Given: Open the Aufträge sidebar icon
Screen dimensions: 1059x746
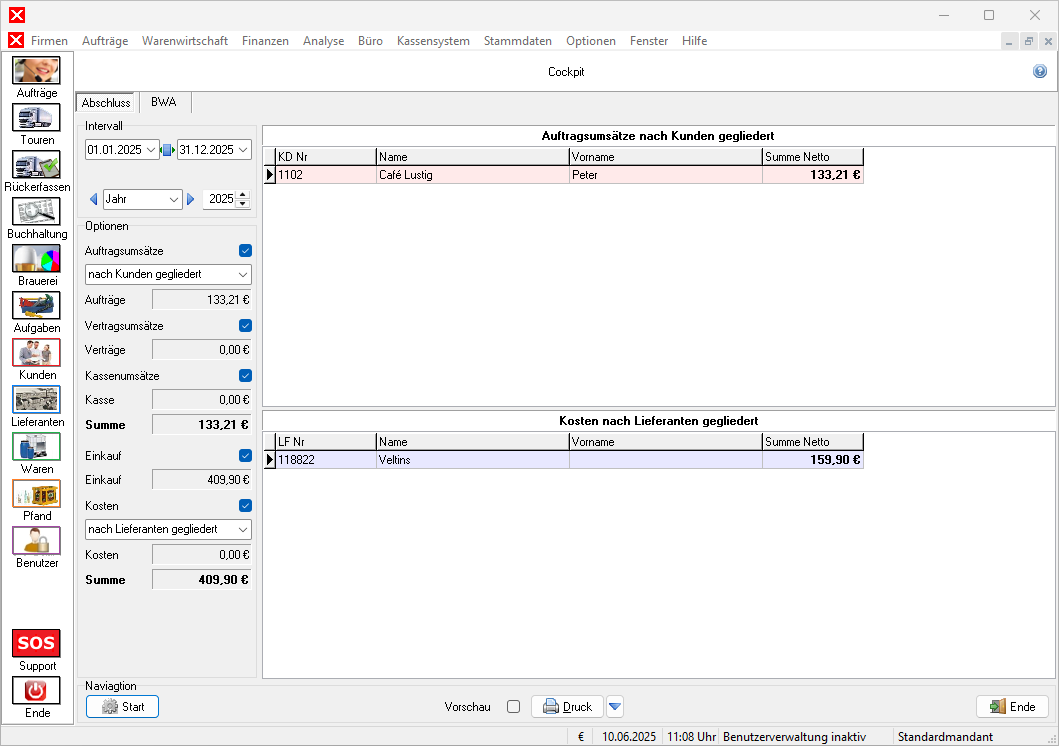Looking at the screenshot, I should click(36, 71).
